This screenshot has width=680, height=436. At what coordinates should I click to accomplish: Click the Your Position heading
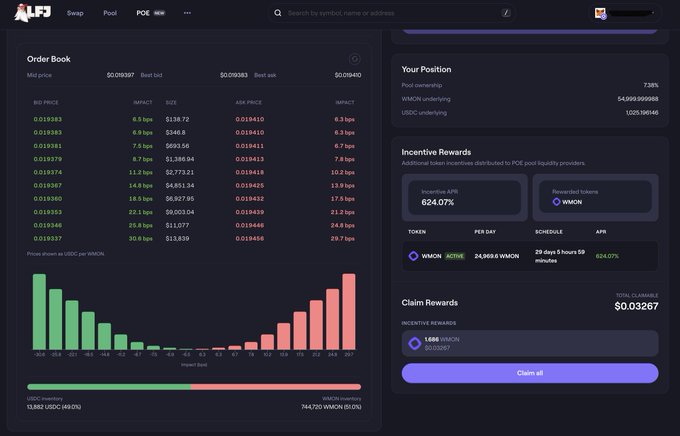[x=426, y=69]
